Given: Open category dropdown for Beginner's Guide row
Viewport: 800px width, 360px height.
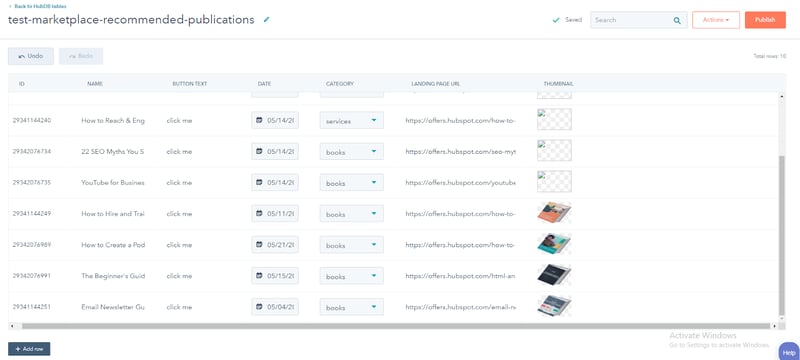Looking at the screenshot, I should click(x=352, y=276).
